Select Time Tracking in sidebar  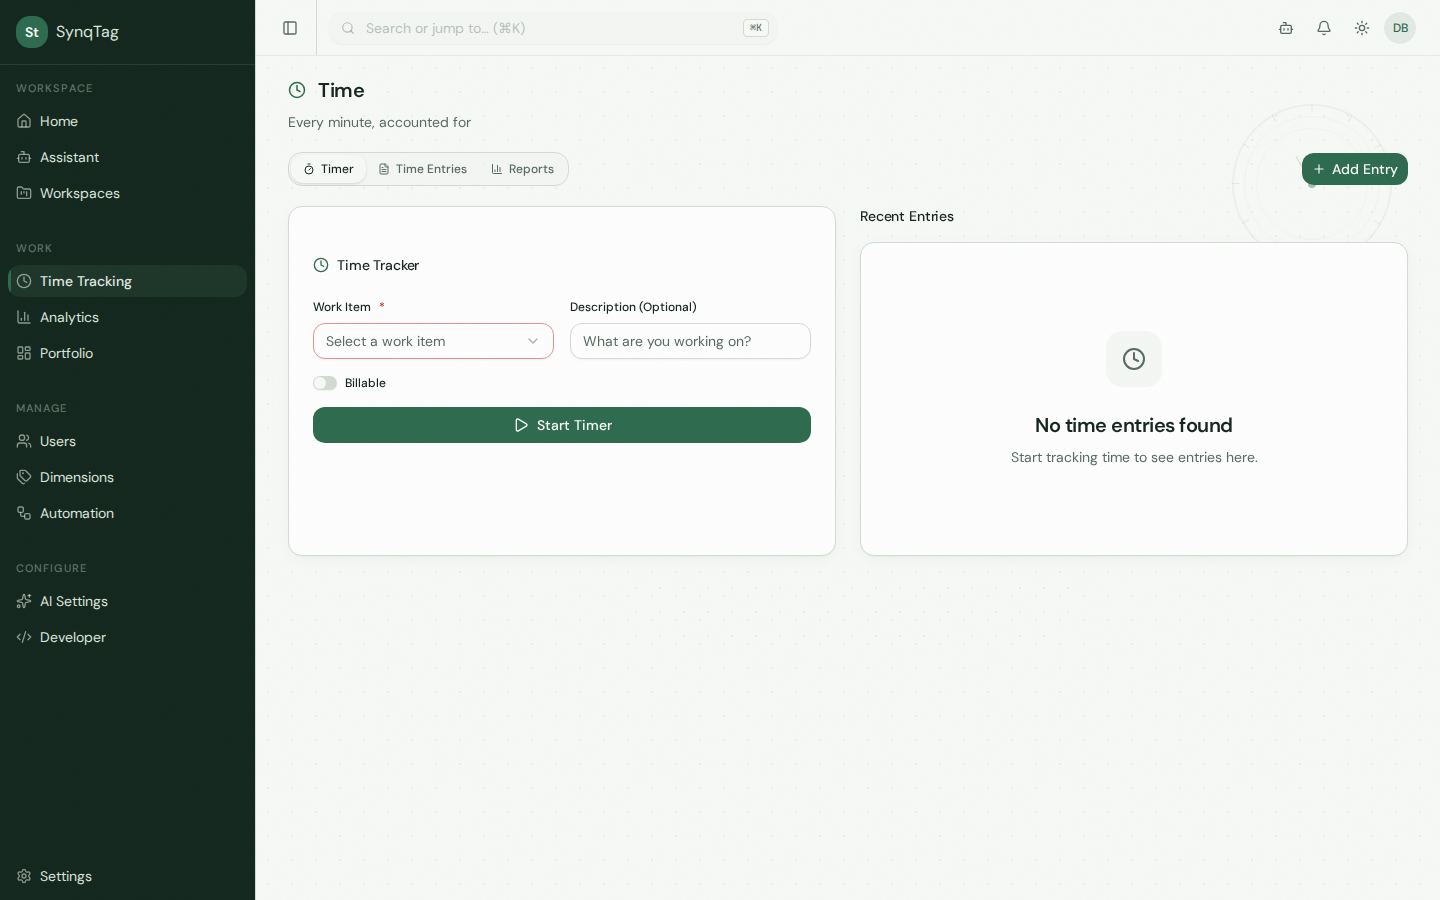tap(127, 281)
